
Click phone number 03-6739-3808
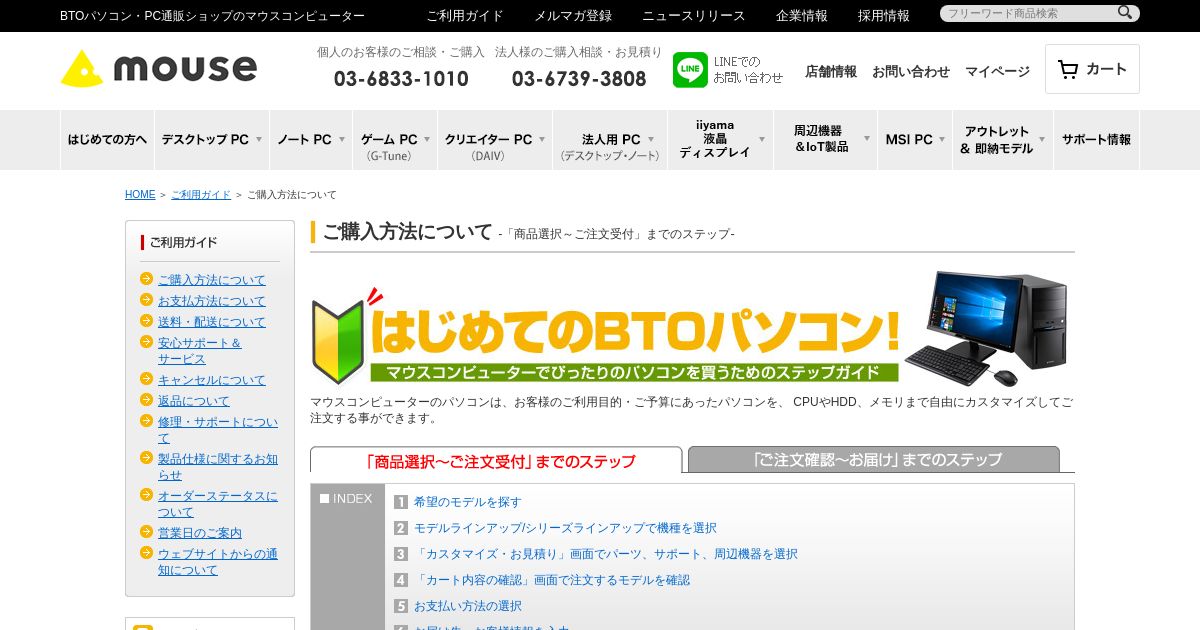coord(579,79)
